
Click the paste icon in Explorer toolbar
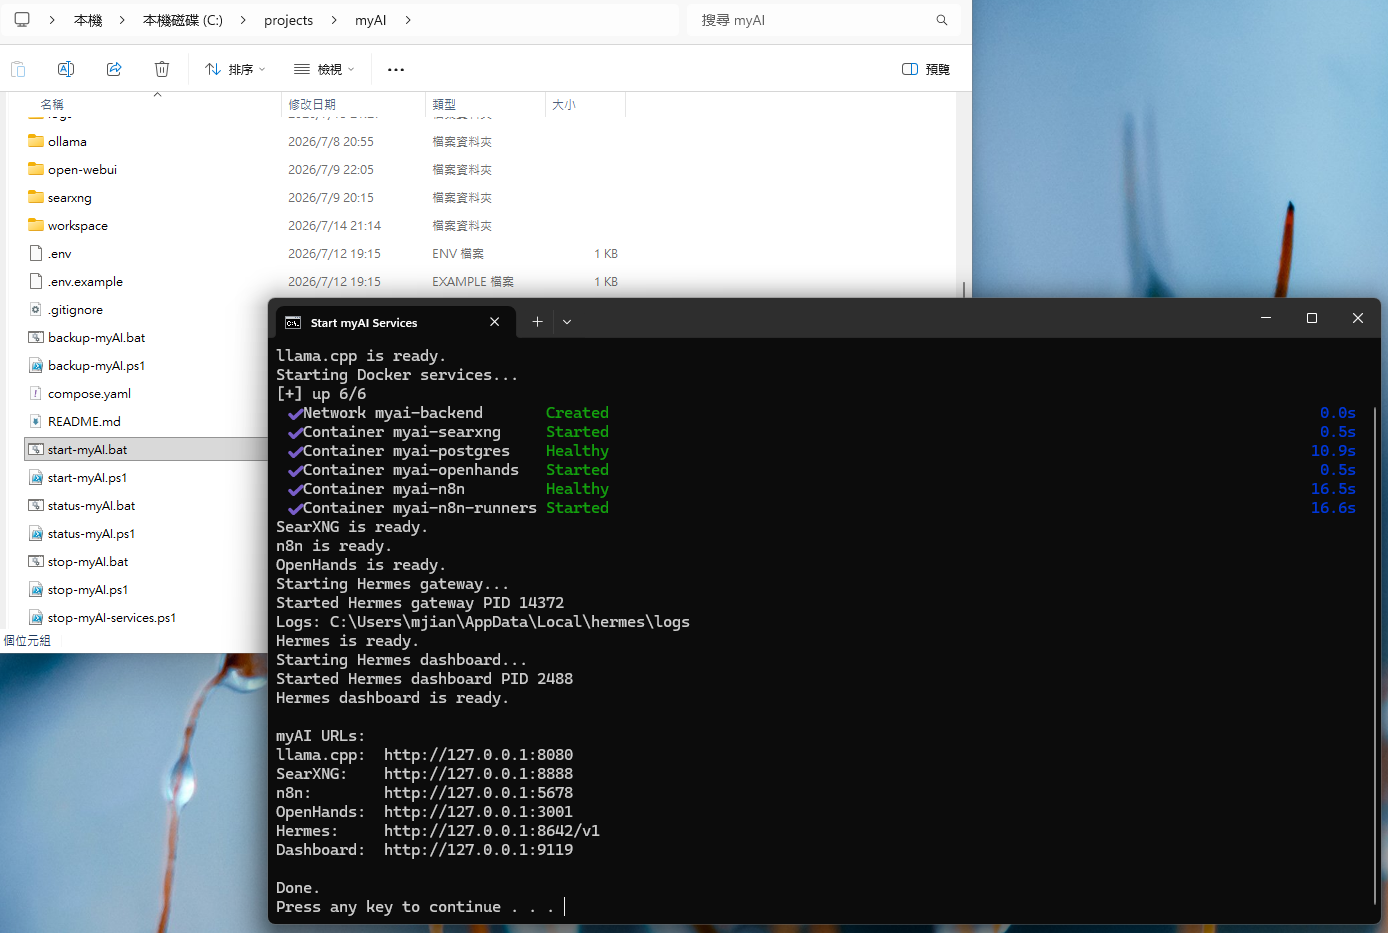(18, 69)
